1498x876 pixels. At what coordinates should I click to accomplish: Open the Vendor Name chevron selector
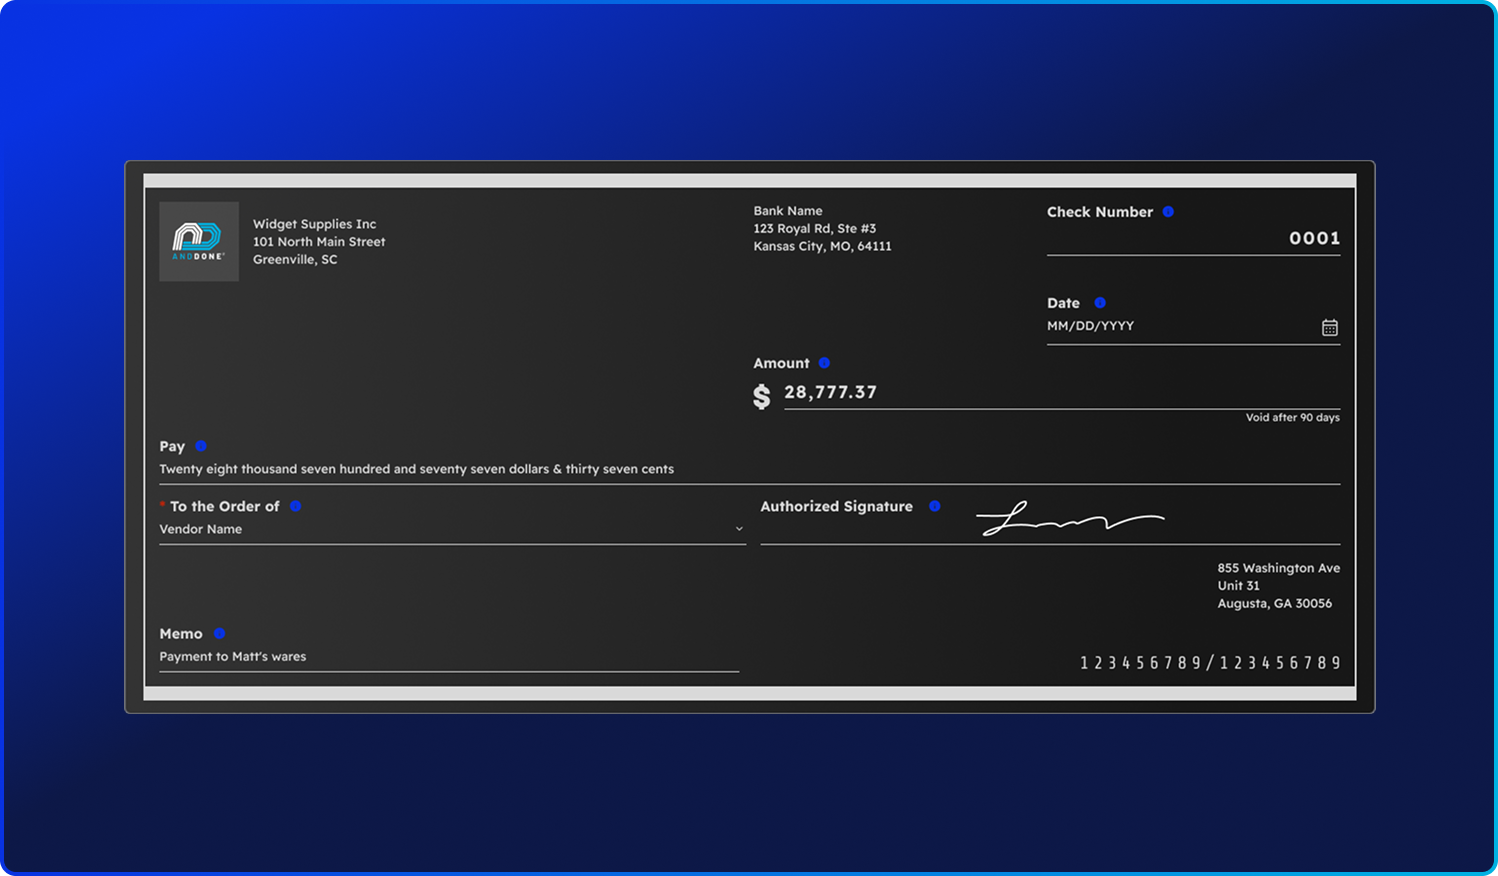739,529
